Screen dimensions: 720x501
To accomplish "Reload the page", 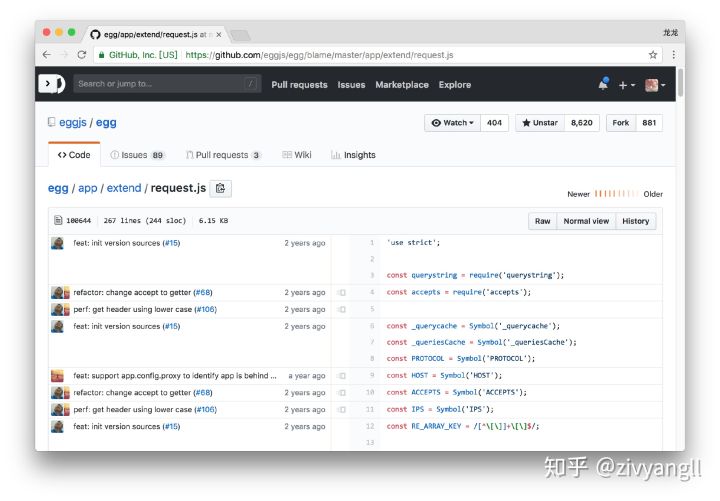I will point(82,55).
